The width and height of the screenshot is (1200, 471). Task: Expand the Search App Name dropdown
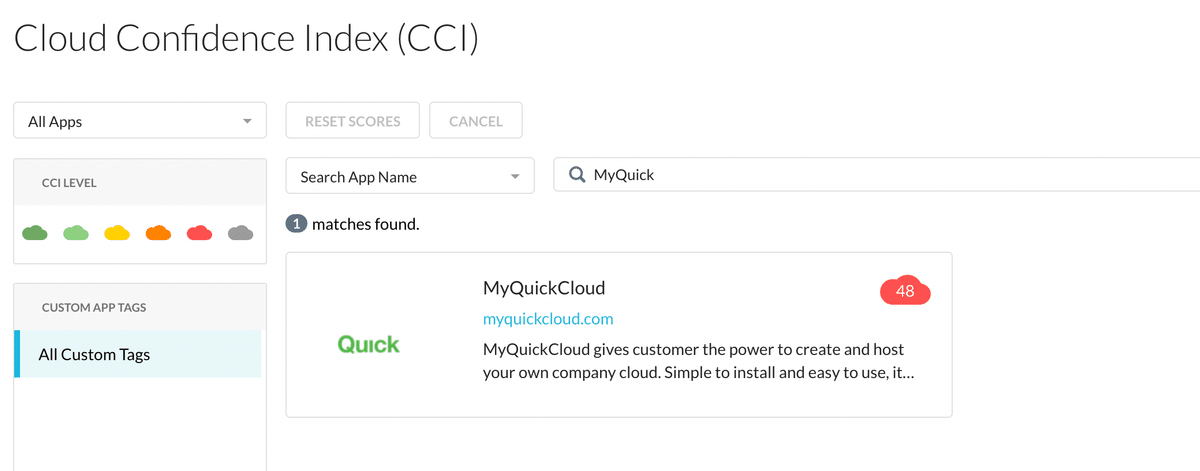[410, 176]
